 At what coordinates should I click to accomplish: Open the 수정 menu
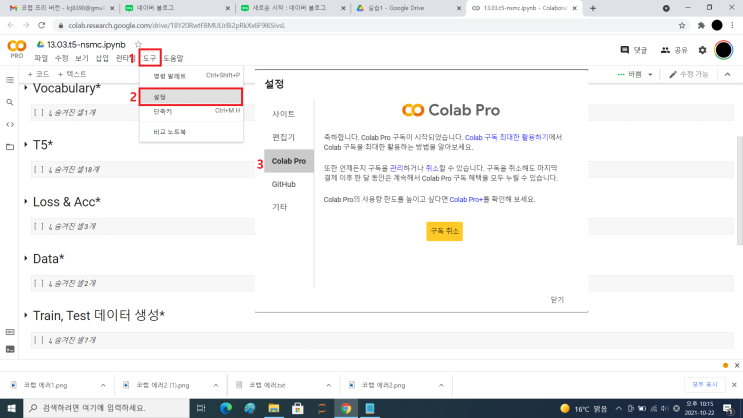click(x=62, y=58)
